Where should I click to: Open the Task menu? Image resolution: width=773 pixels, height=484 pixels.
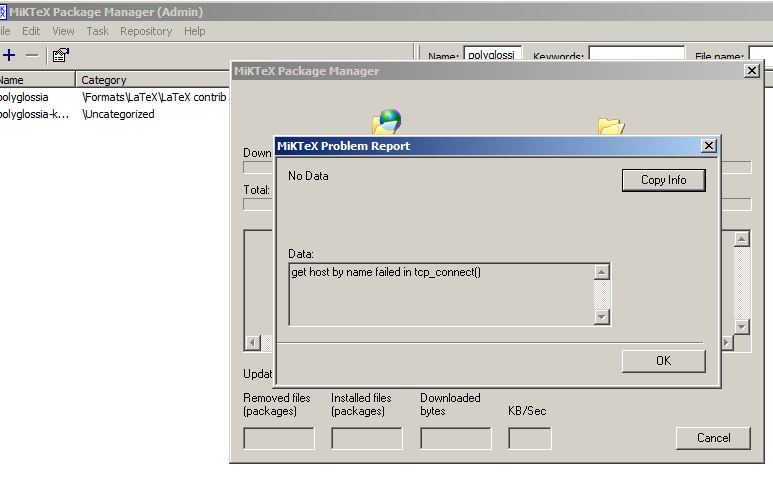[97, 31]
